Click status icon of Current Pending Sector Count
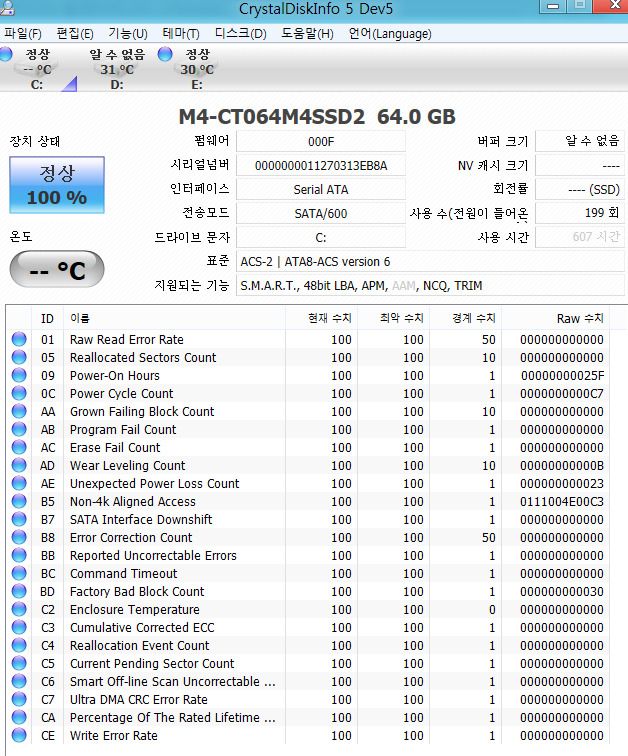This screenshot has width=628, height=756. tap(19, 663)
